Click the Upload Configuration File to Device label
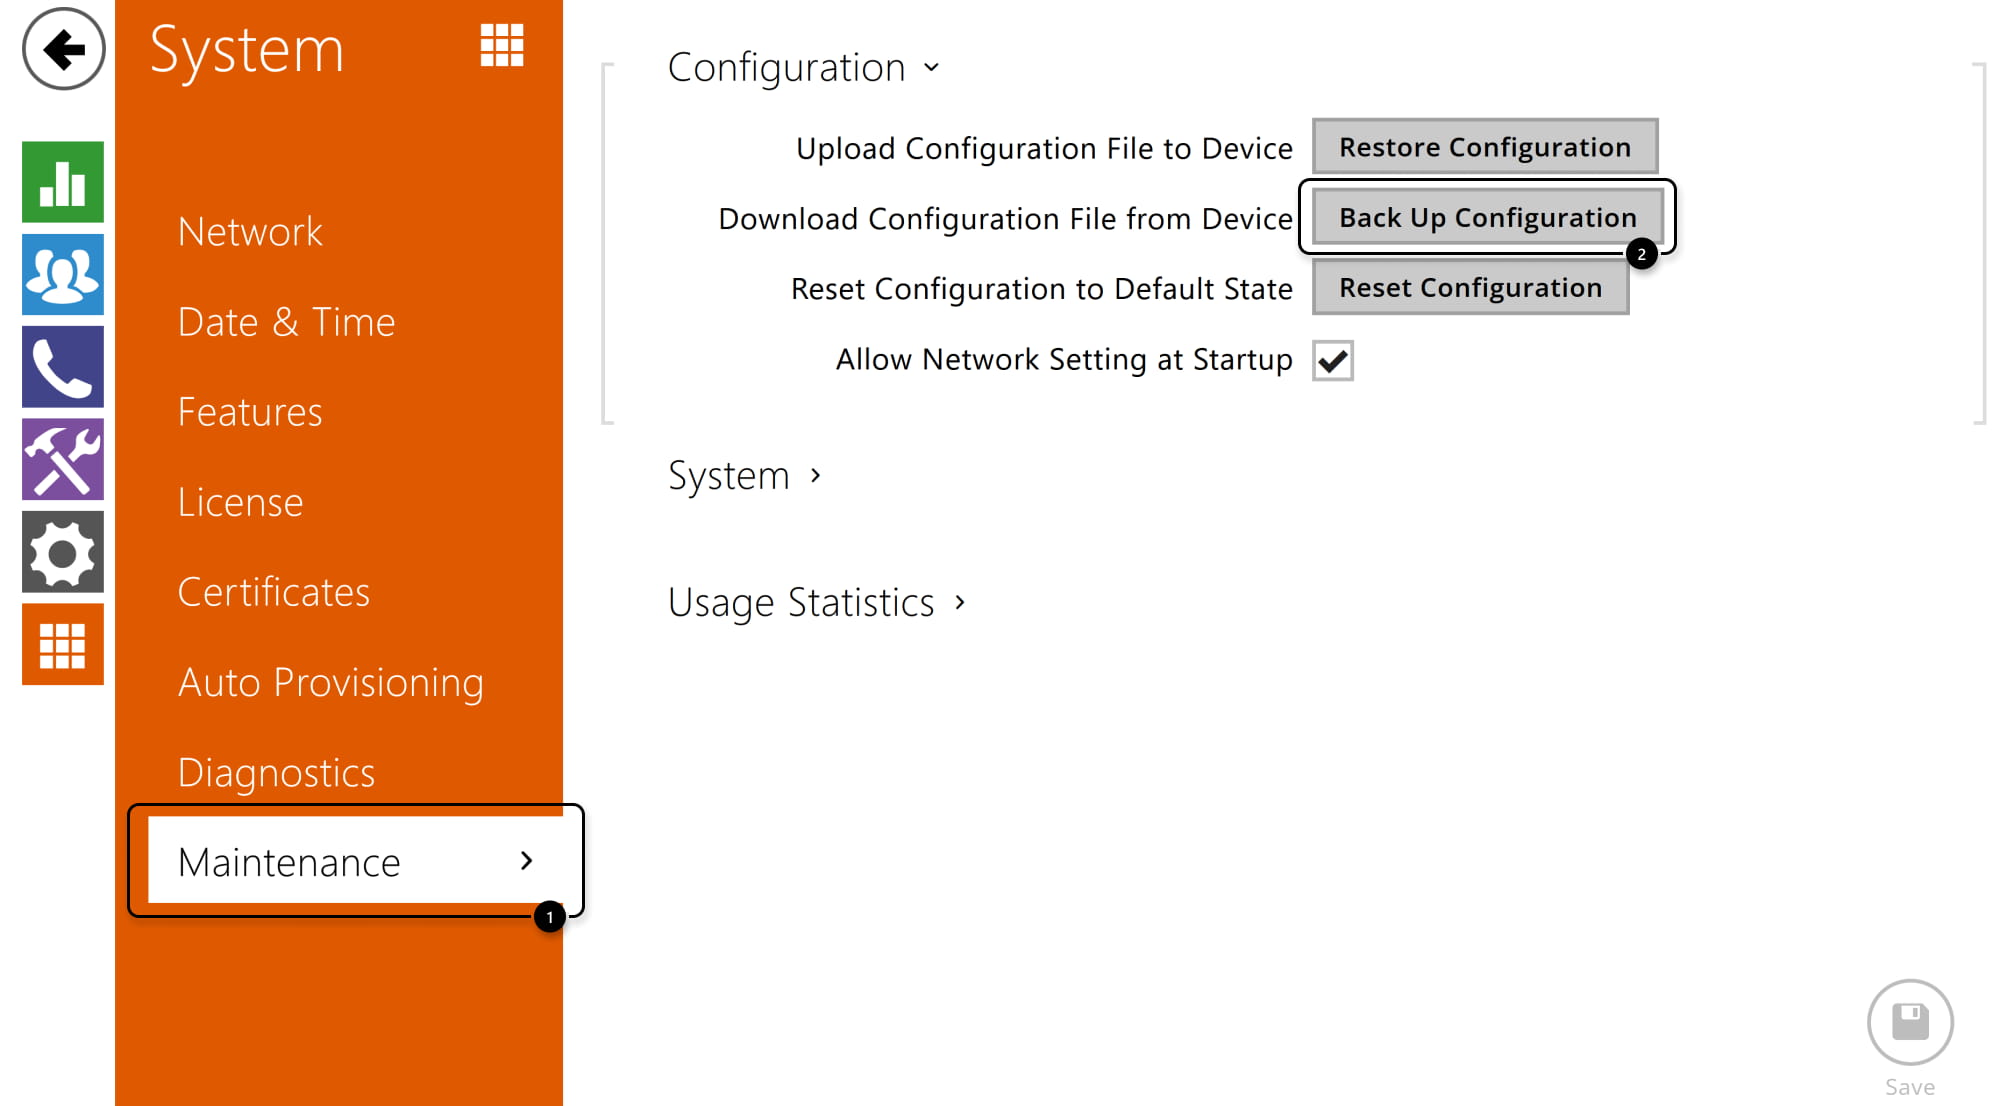2000x1106 pixels. 1045,148
